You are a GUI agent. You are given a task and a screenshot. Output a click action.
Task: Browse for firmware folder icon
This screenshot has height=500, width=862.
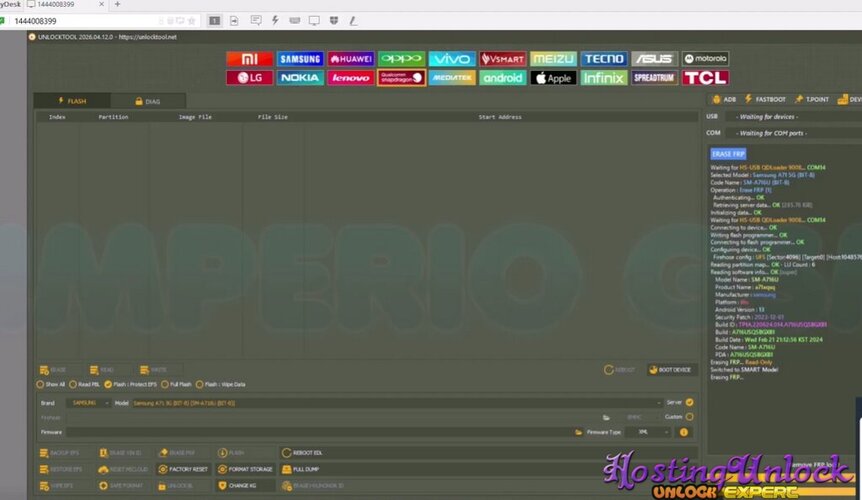578,432
